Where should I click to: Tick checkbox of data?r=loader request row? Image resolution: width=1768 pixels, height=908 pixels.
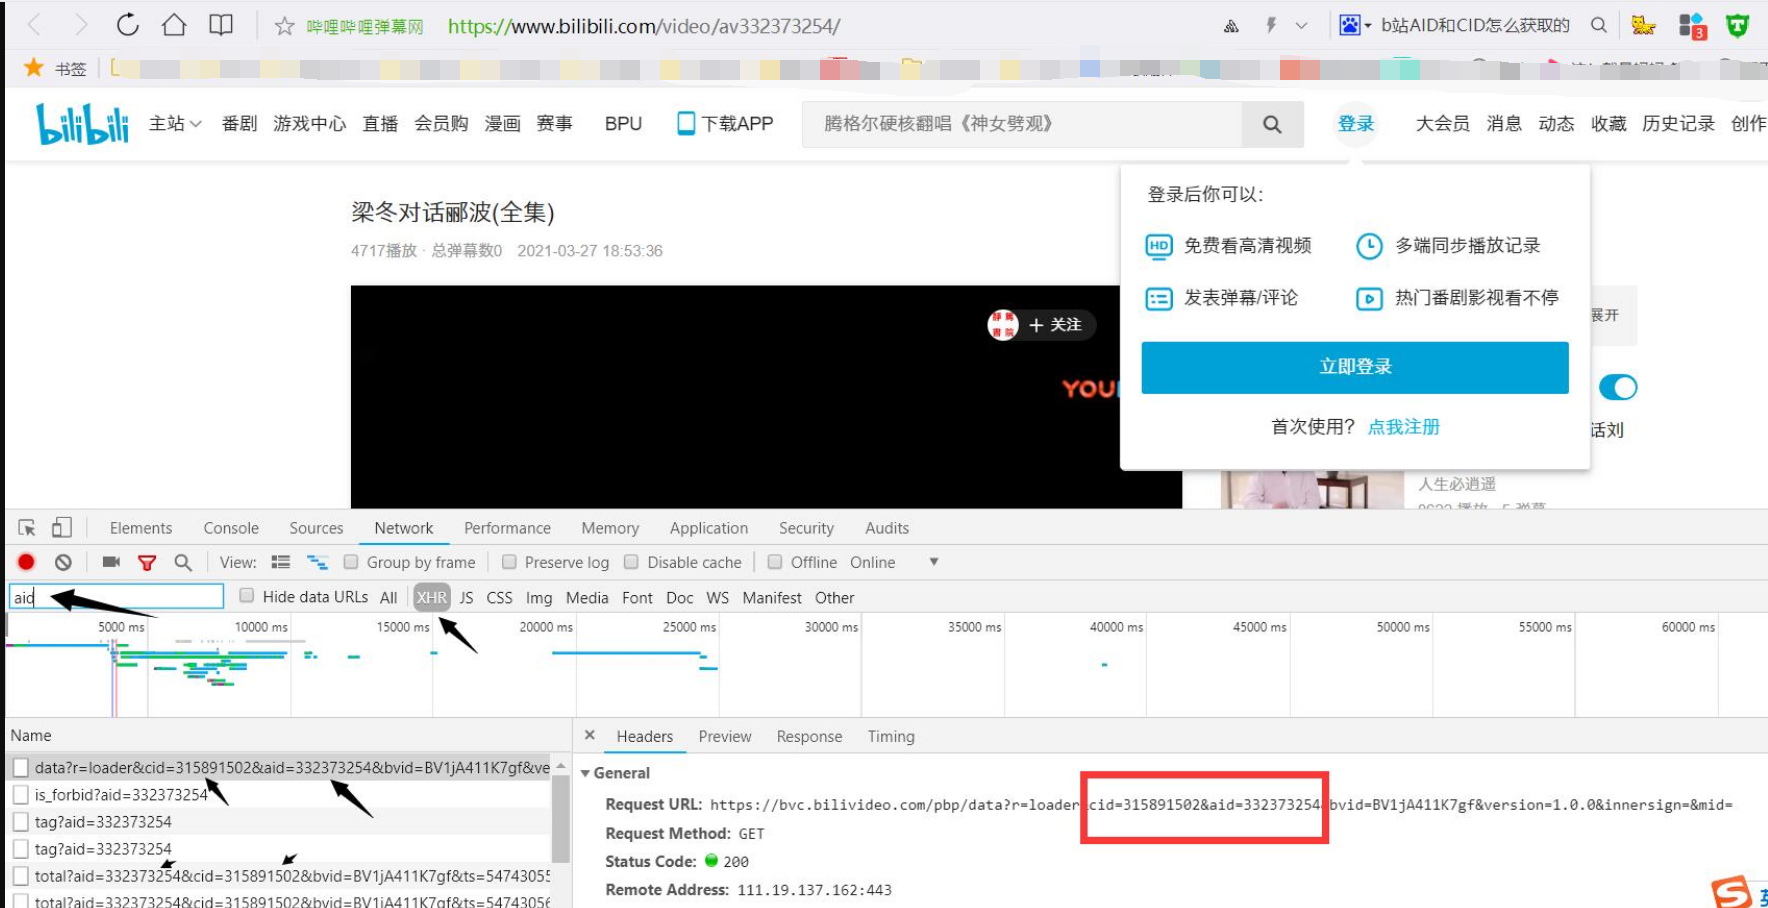click(20, 768)
